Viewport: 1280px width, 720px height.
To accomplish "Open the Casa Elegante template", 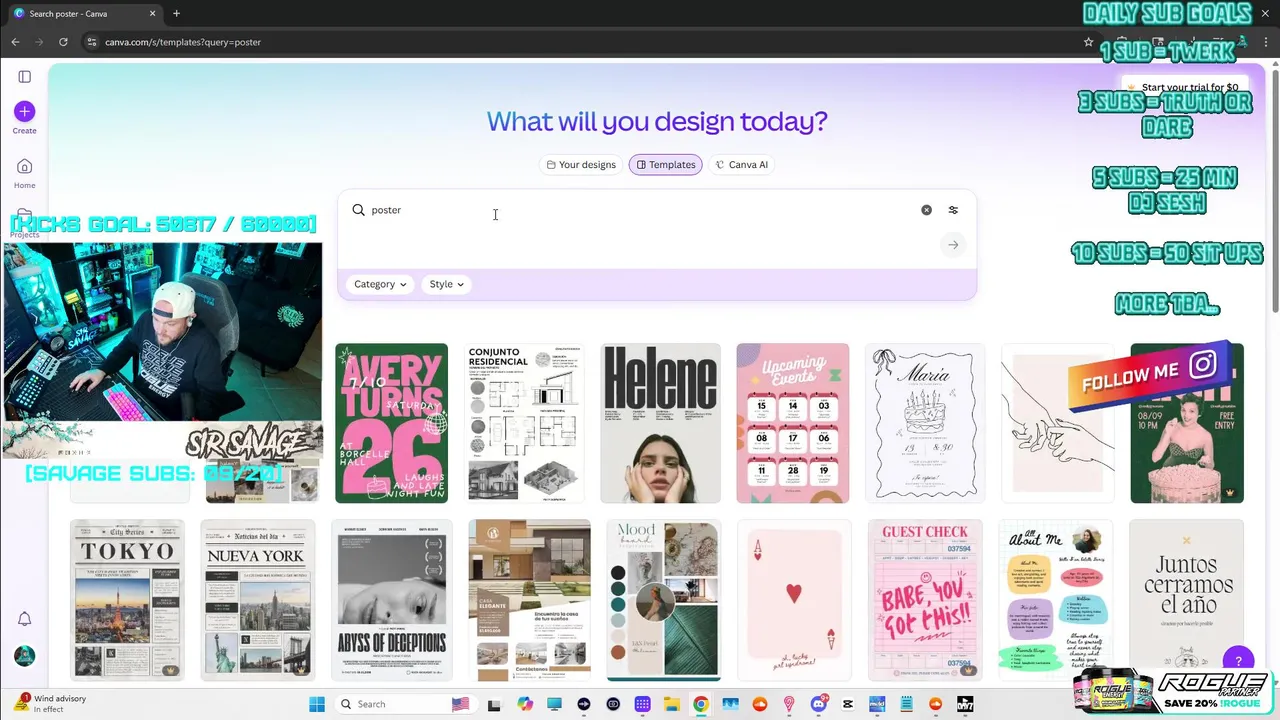I will [x=529, y=600].
